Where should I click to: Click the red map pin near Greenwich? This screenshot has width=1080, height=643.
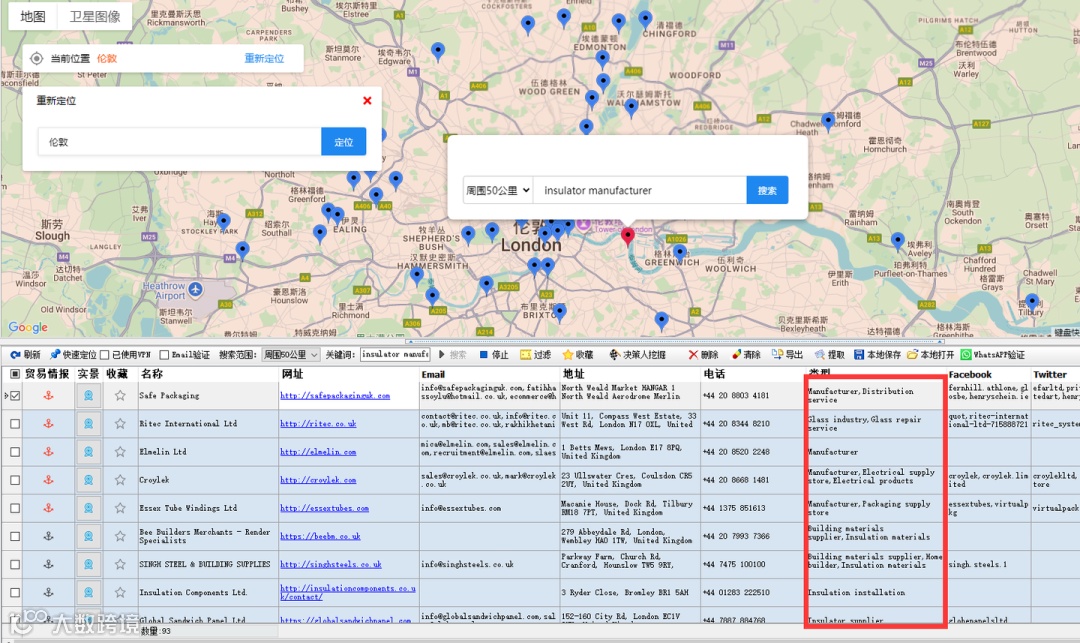click(x=627, y=237)
